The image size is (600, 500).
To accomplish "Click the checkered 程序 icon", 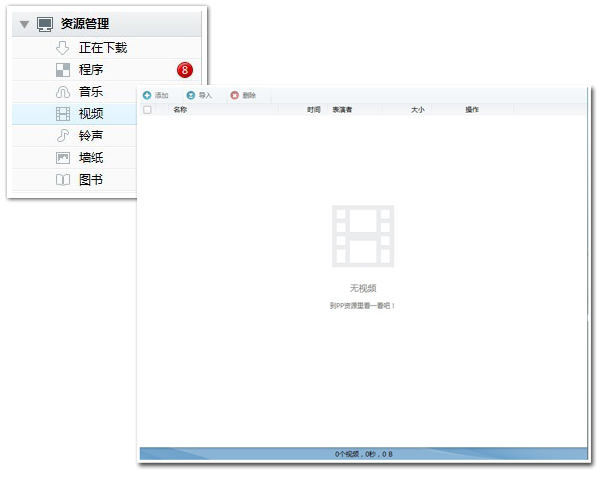I will [x=63, y=70].
